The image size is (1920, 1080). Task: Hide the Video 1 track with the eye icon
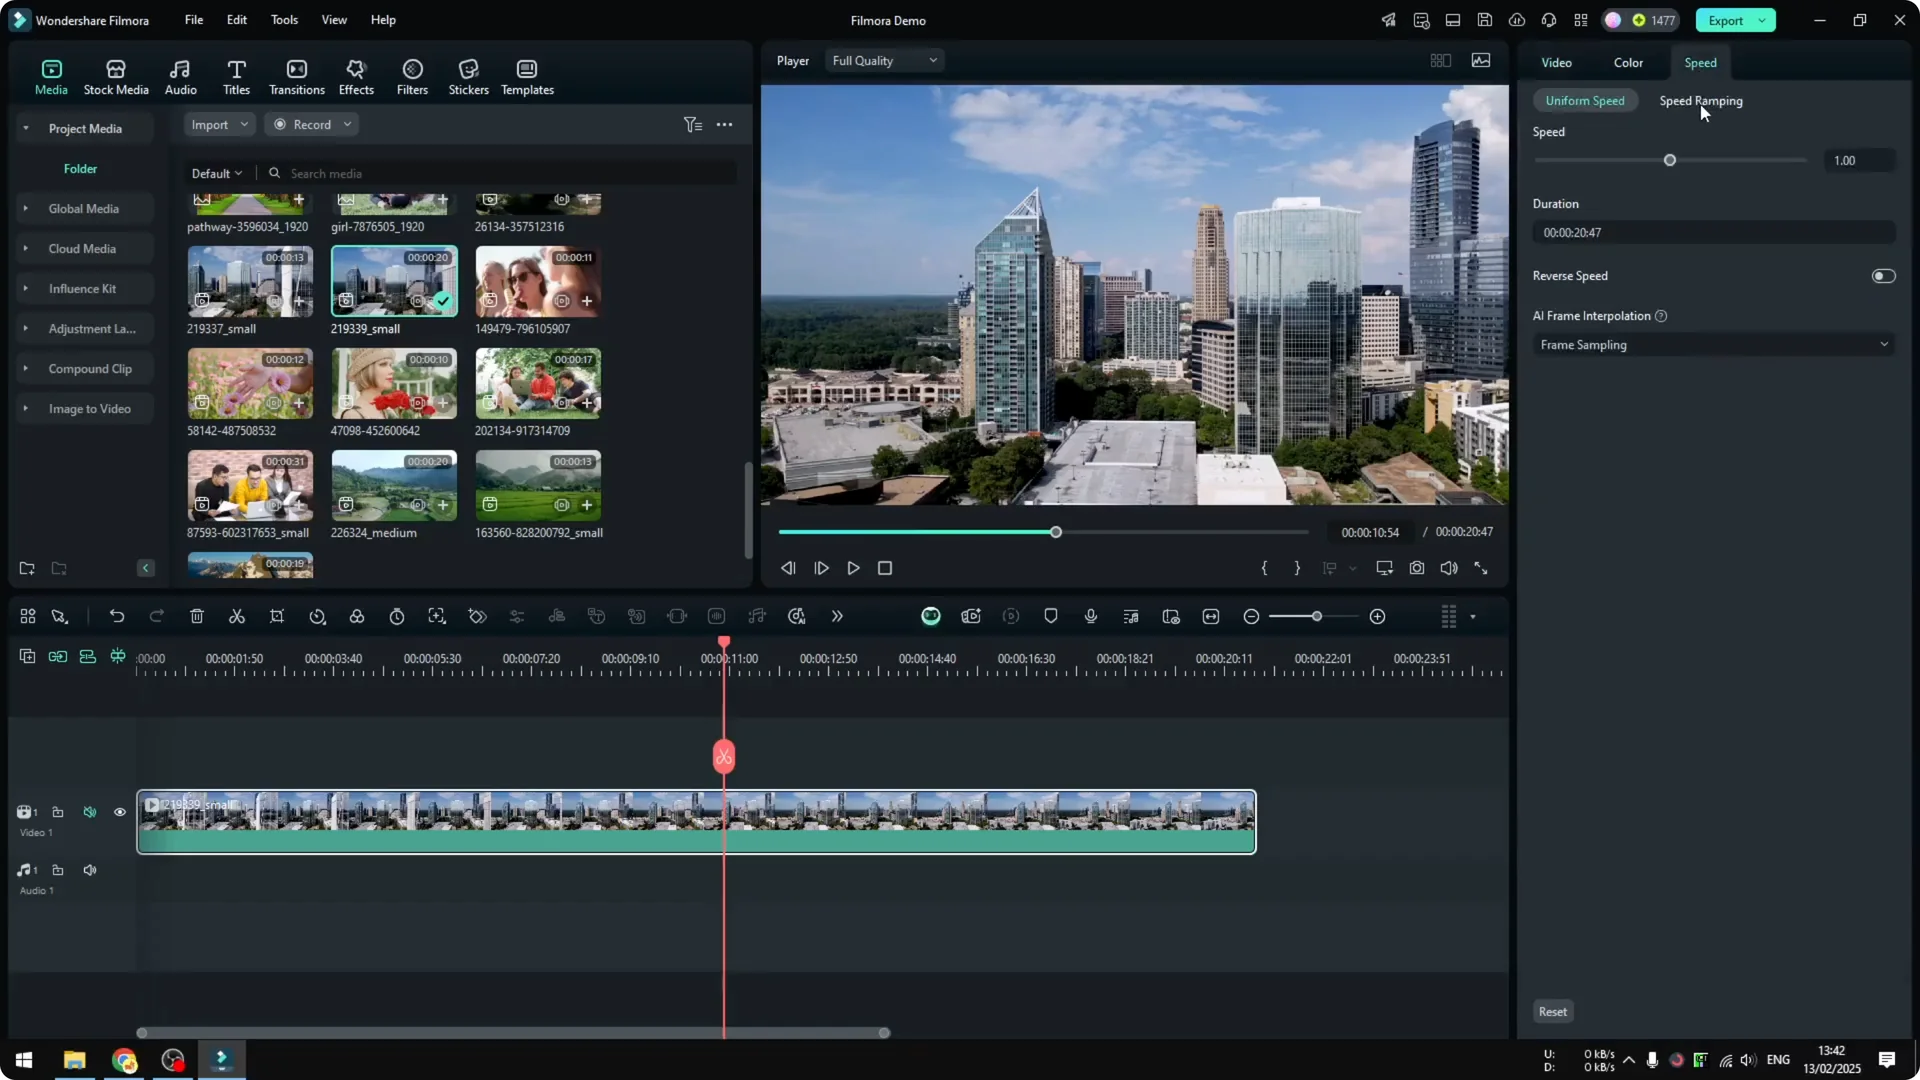[120, 812]
